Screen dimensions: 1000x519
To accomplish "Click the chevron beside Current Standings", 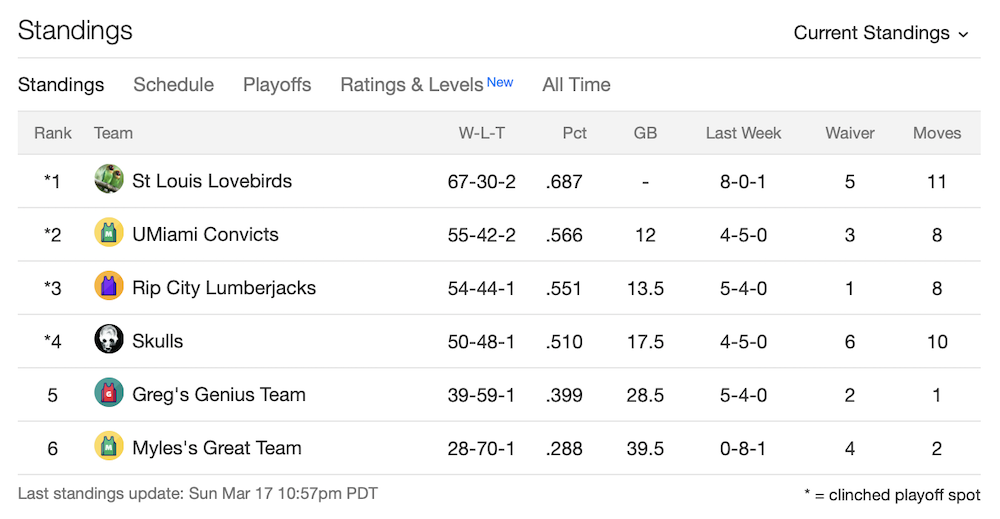I will [x=963, y=34].
